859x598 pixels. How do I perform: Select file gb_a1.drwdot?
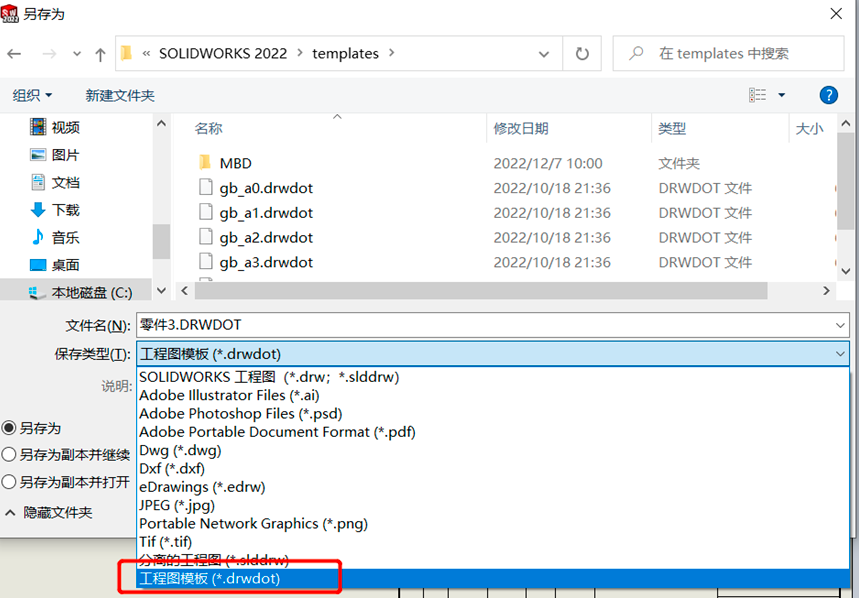pyautogui.click(x=266, y=212)
